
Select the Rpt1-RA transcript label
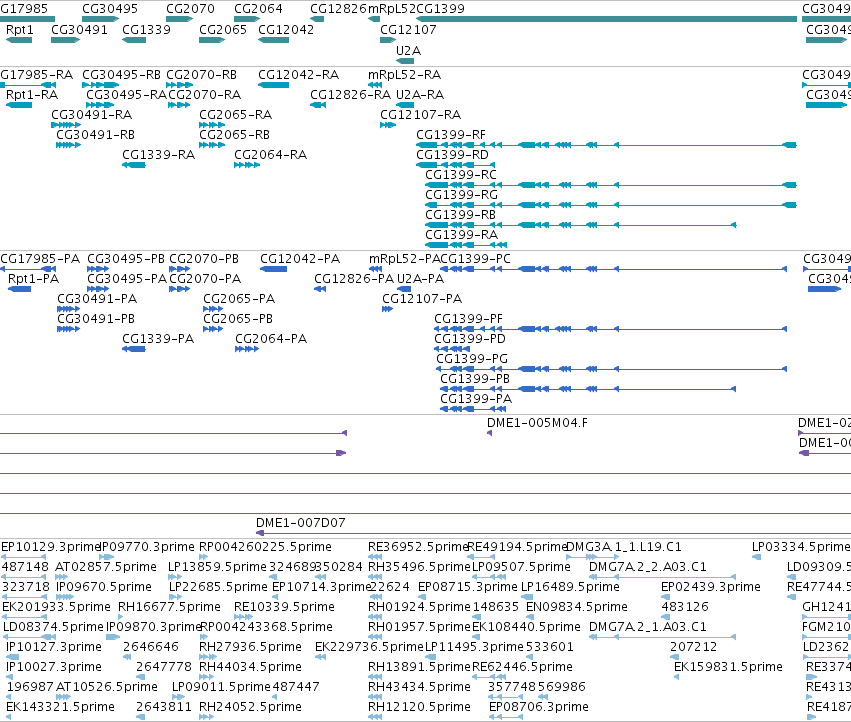click(32, 95)
